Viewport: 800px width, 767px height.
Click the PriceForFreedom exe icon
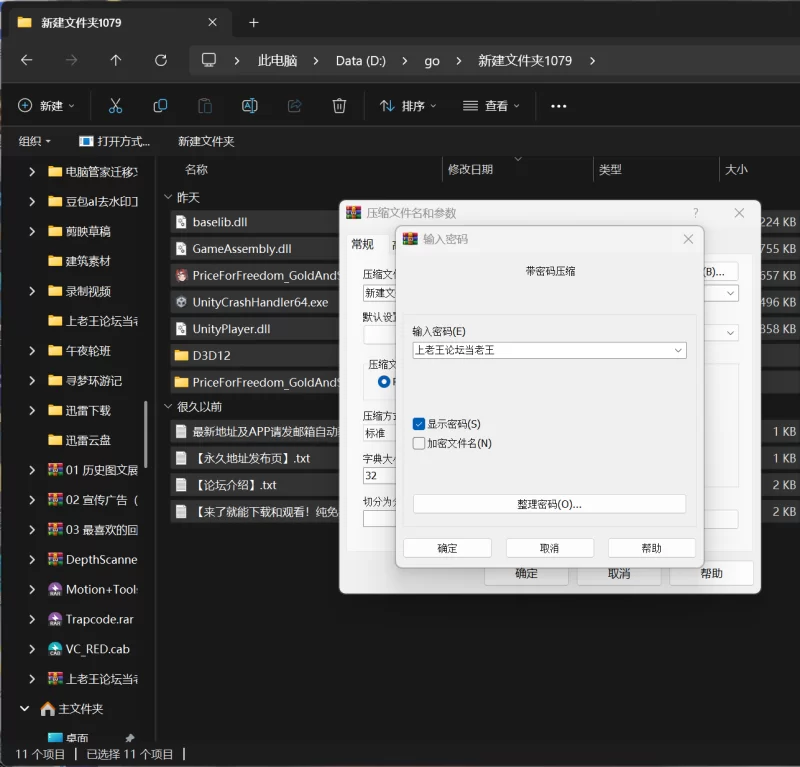(x=181, y=275)
